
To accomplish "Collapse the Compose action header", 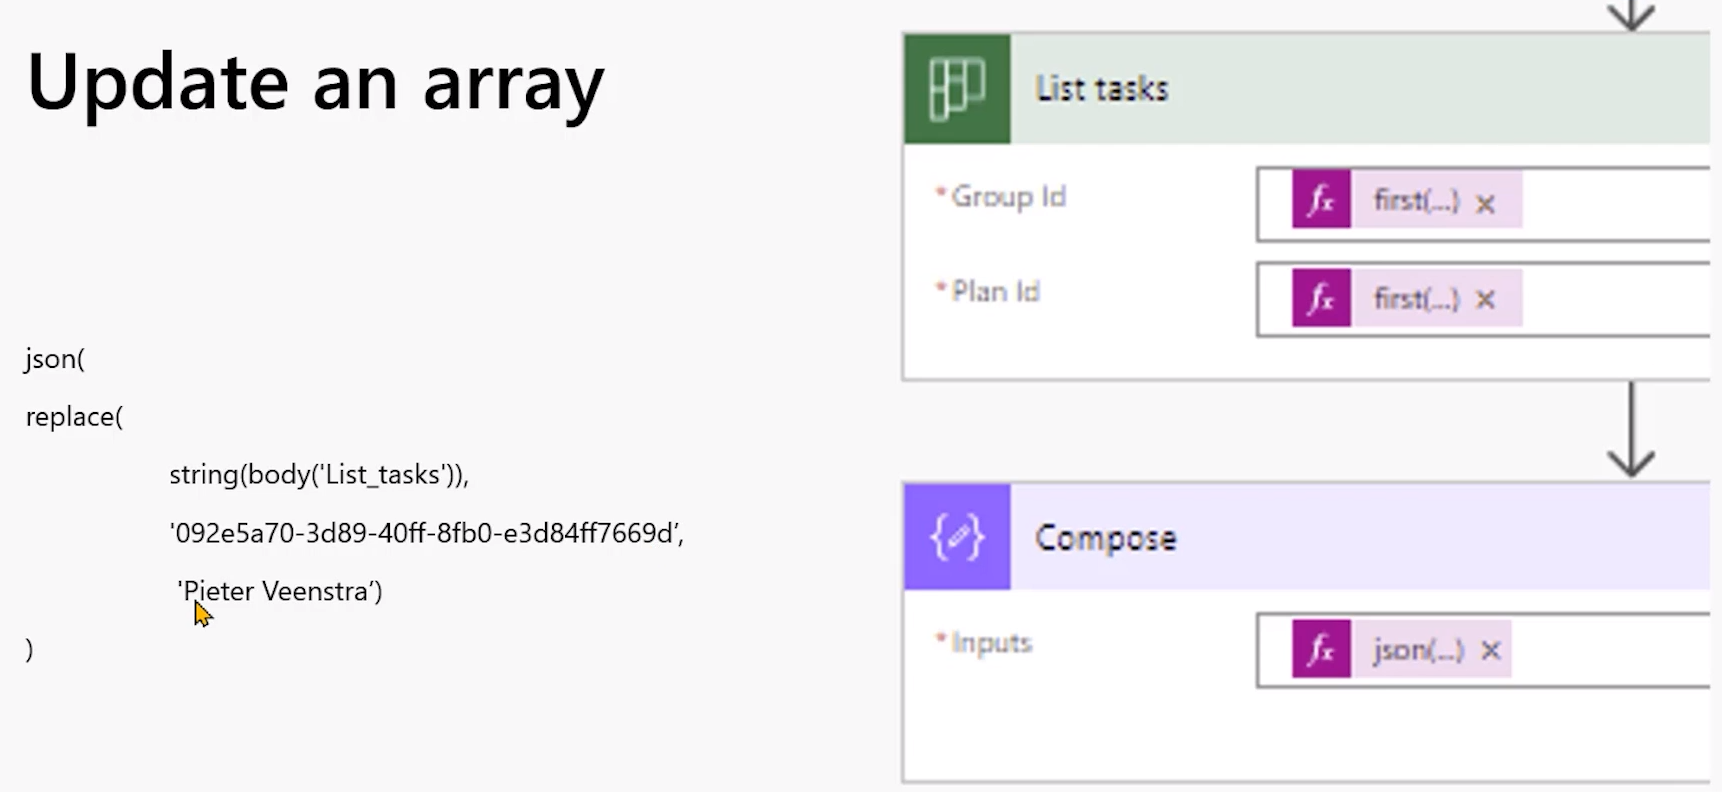I will pos(1360,537).
